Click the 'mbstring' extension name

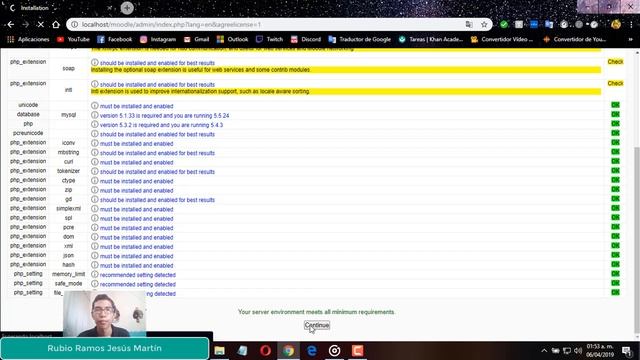69,152
